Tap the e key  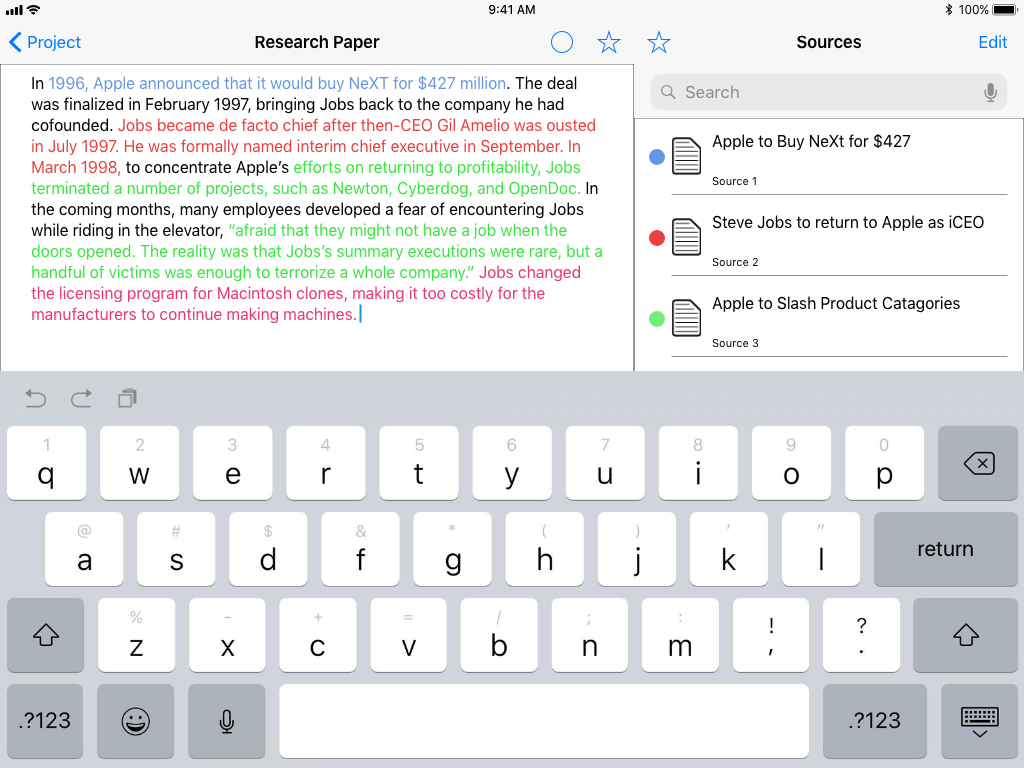click(232, 463)
